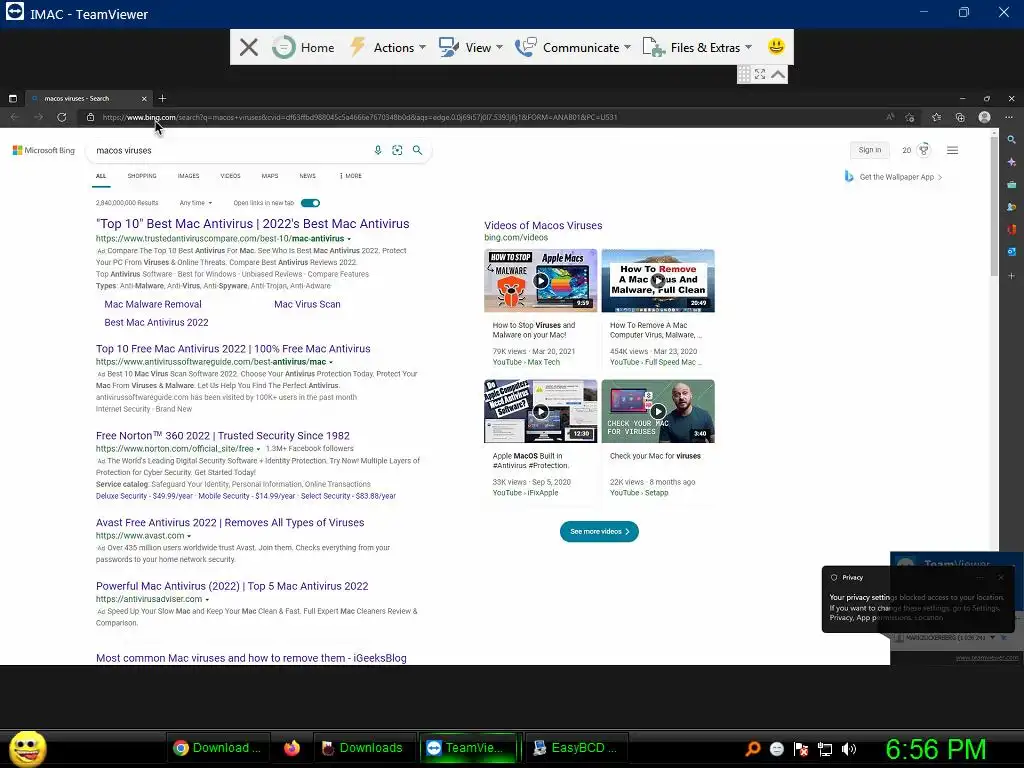Select the SHOPPING search tab
Viewport: 1024px width, 768px height.
pyautogui.click(x=142, y=176)
